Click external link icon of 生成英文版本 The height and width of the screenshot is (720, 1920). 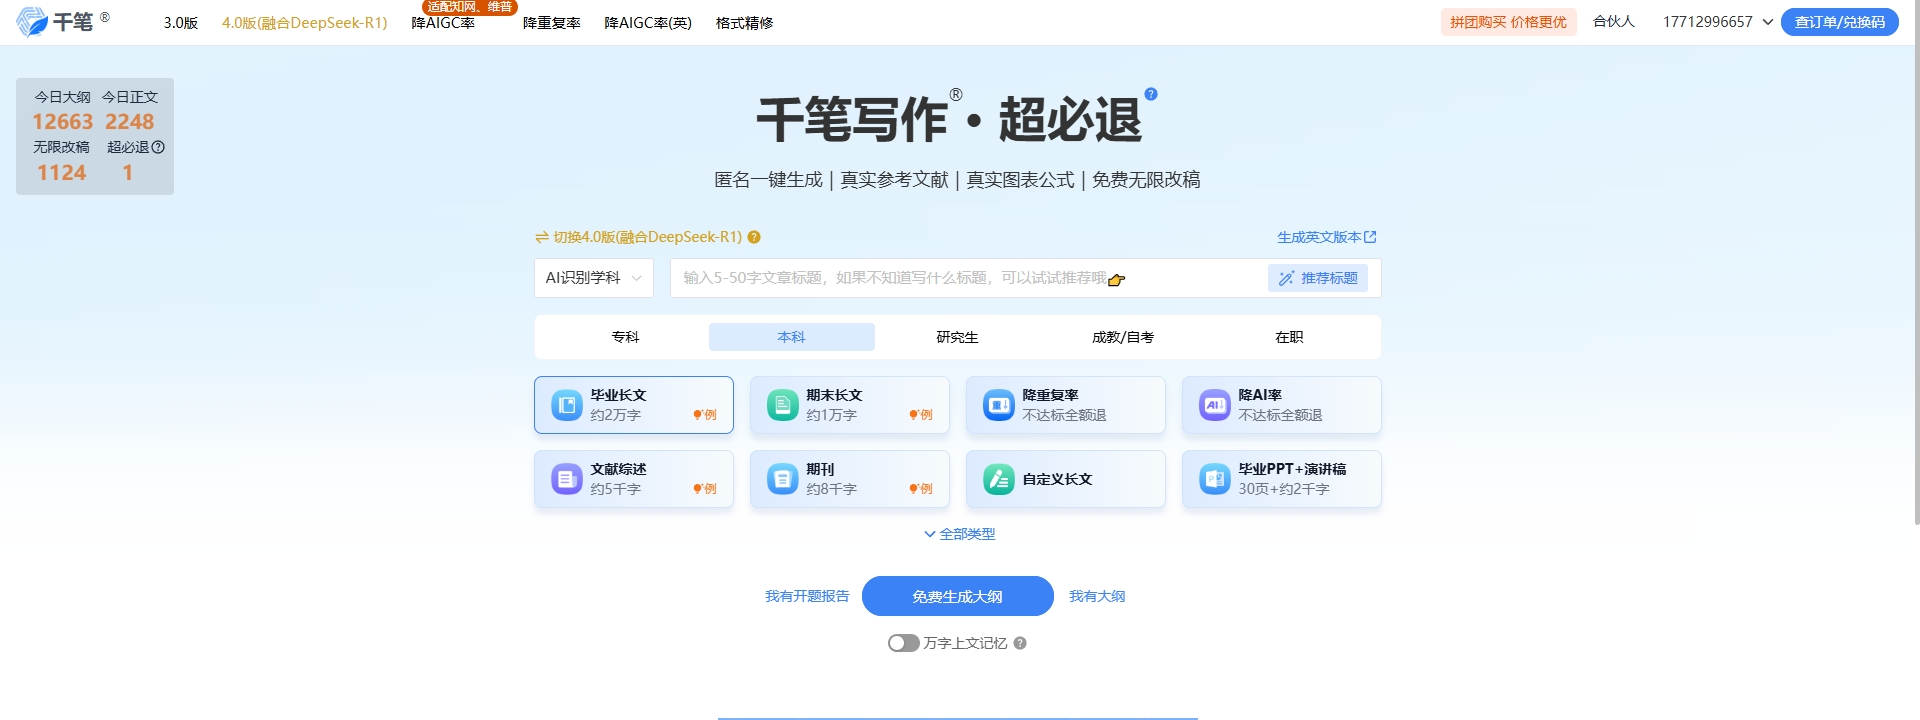[x=1370, y=237]
